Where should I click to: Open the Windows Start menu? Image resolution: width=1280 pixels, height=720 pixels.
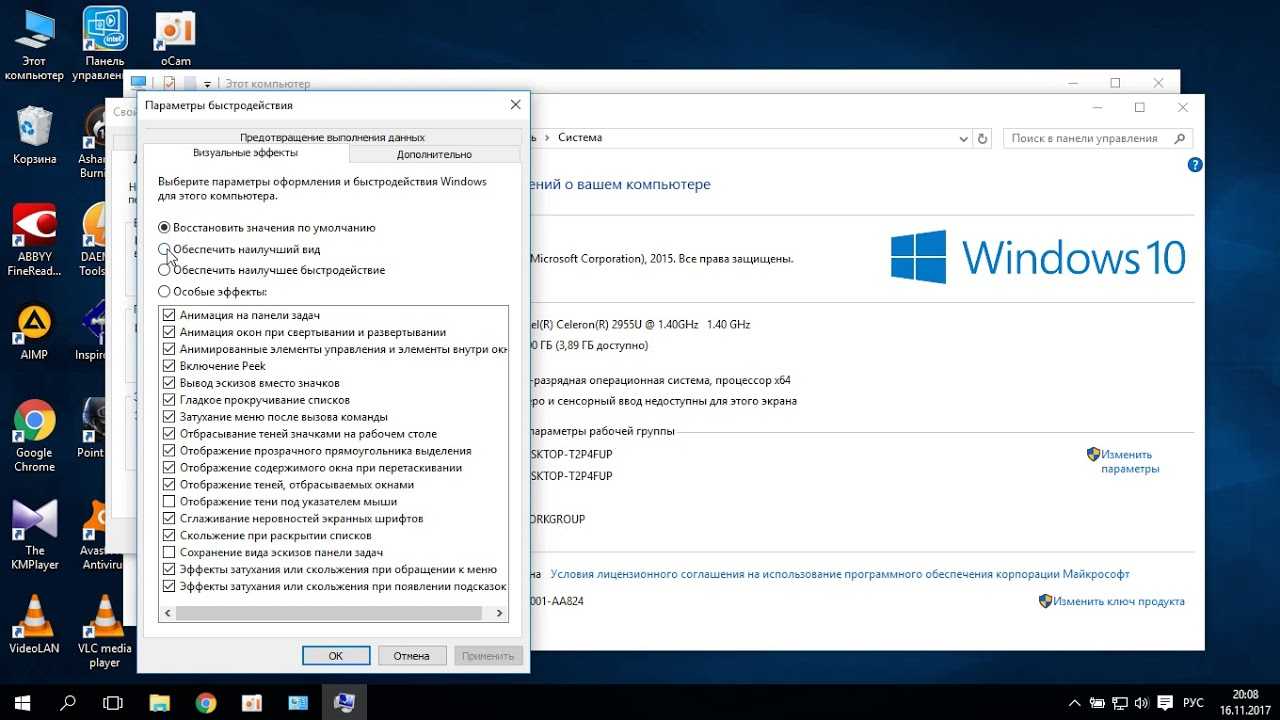coord(22,702)
